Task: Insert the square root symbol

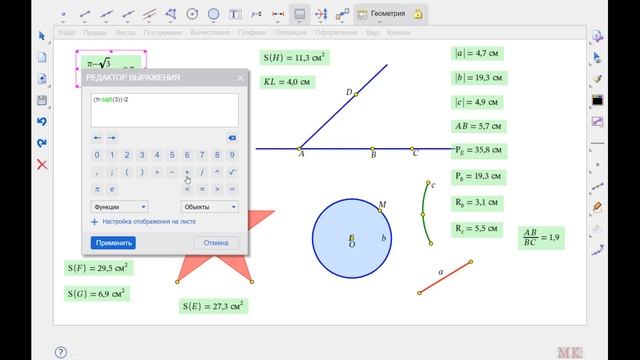Action: pyautogui.click(x=232, y=172)
